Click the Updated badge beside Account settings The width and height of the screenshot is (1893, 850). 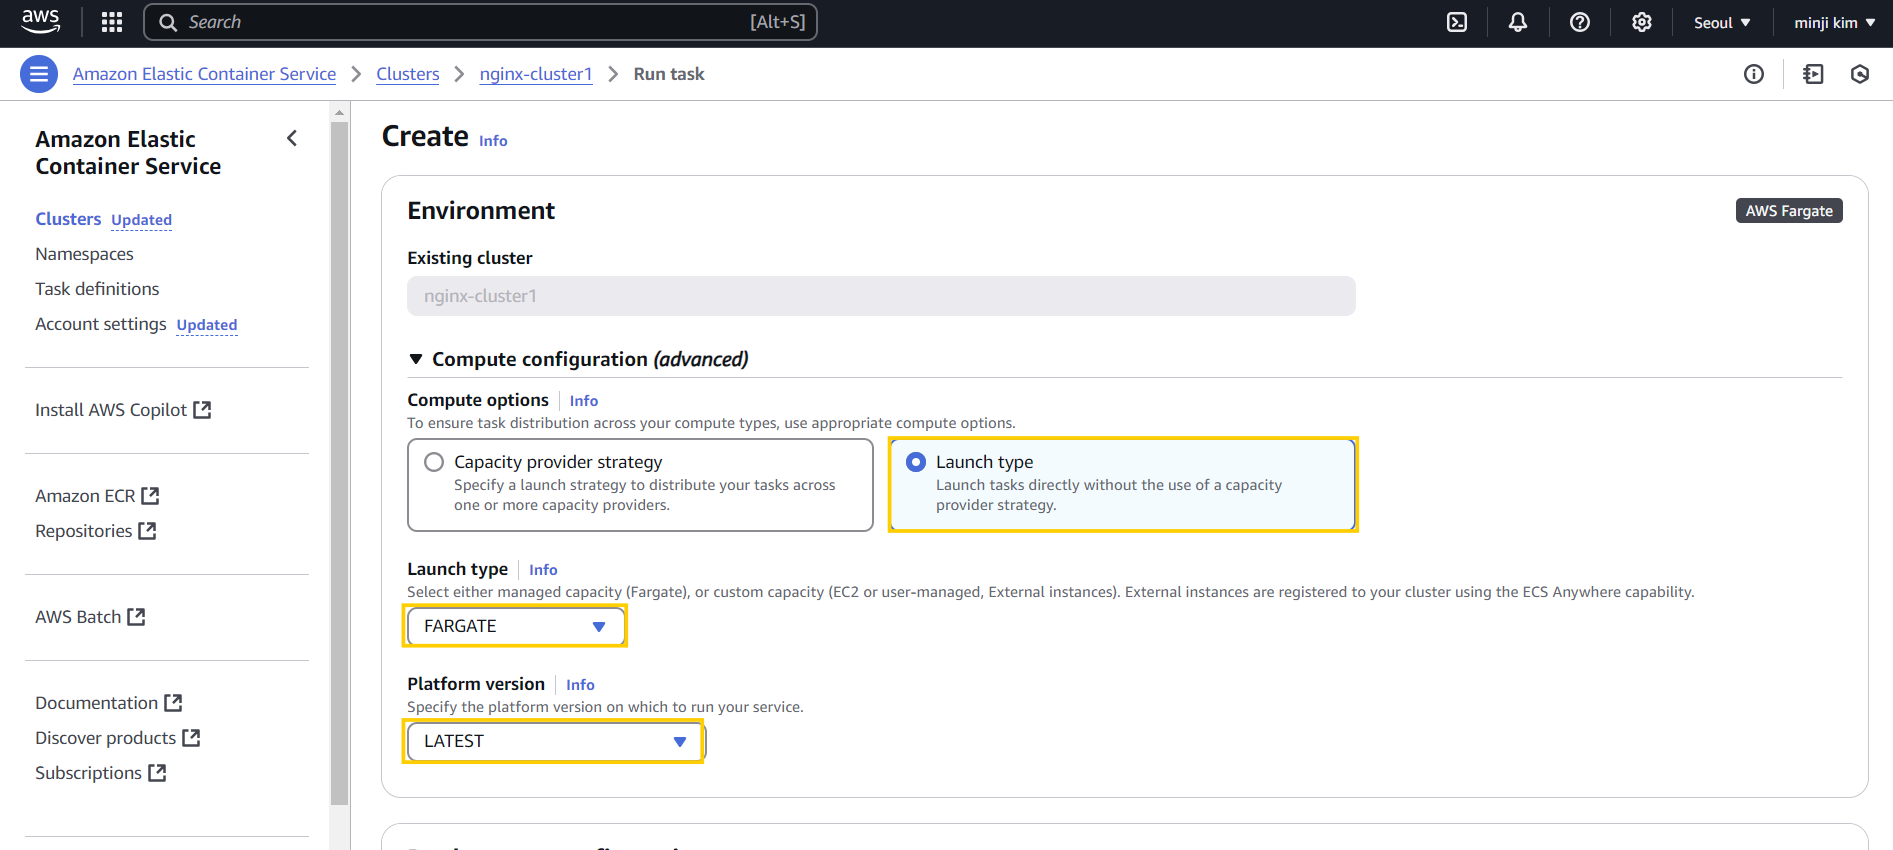pyautogui.click(x=207, y=325)
